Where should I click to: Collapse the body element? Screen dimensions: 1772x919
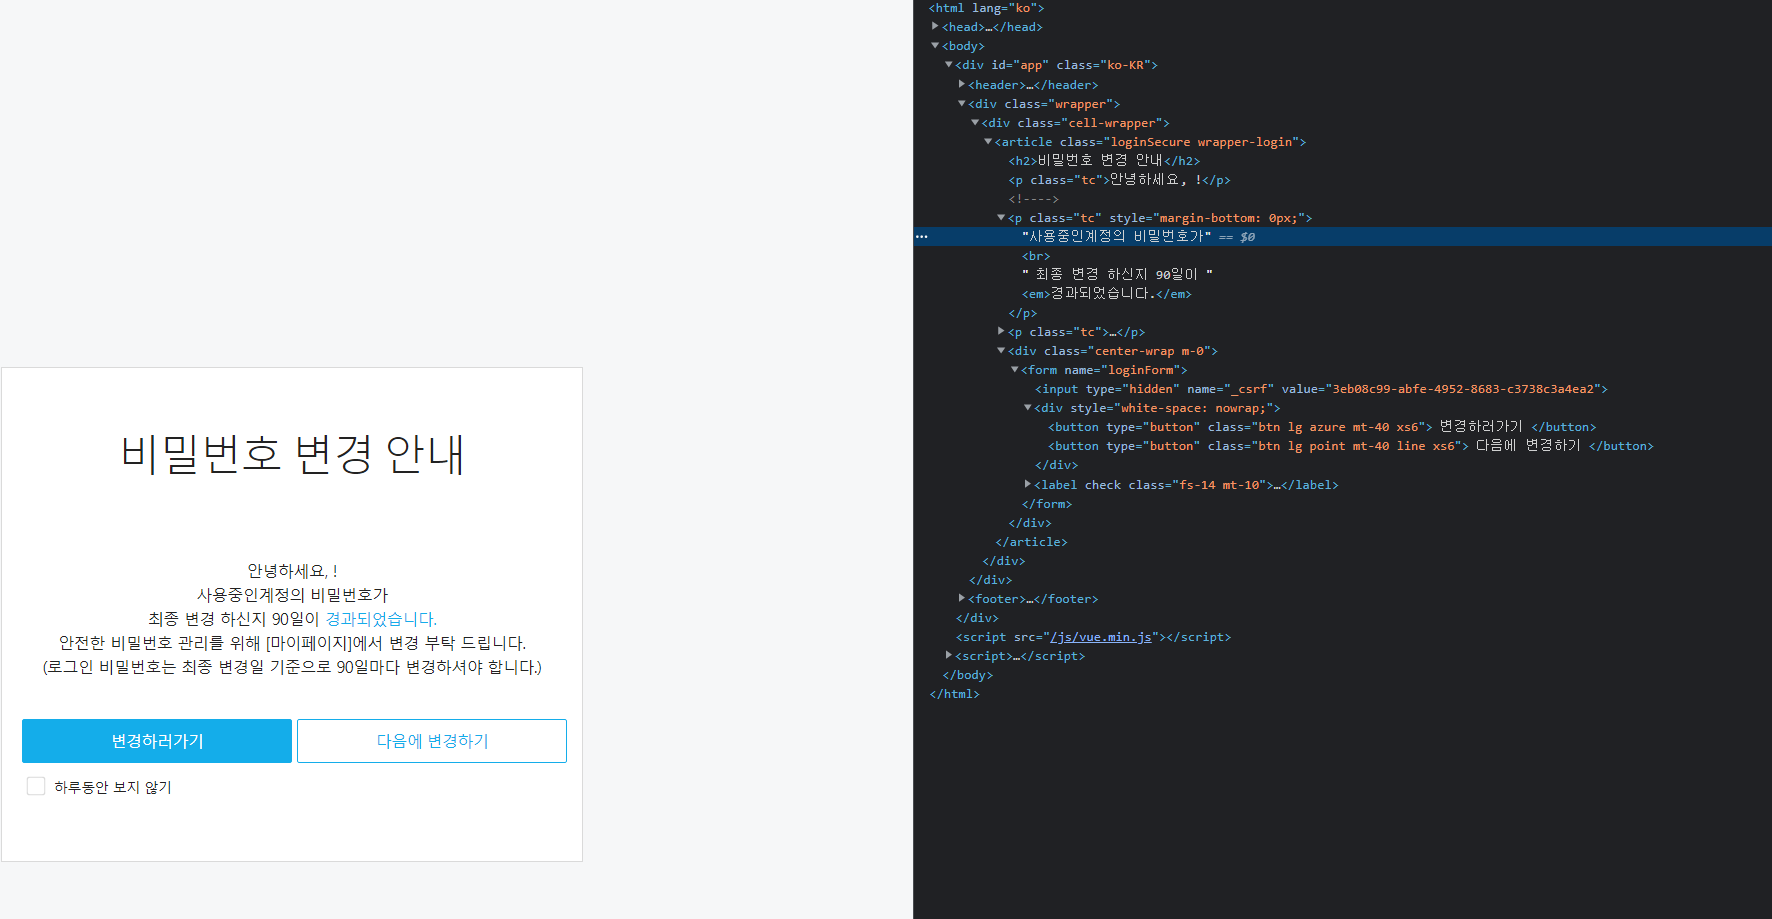[935, 46]
